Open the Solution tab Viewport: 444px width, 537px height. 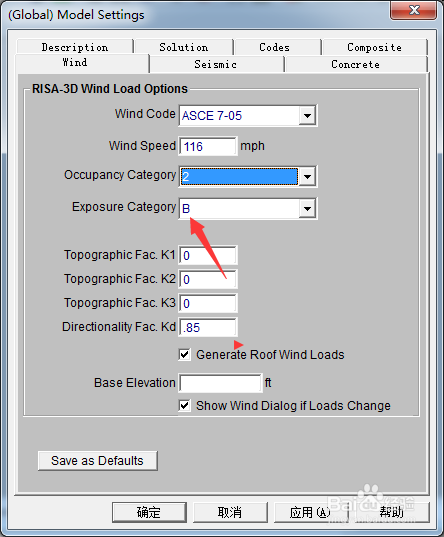coord(184,47)
